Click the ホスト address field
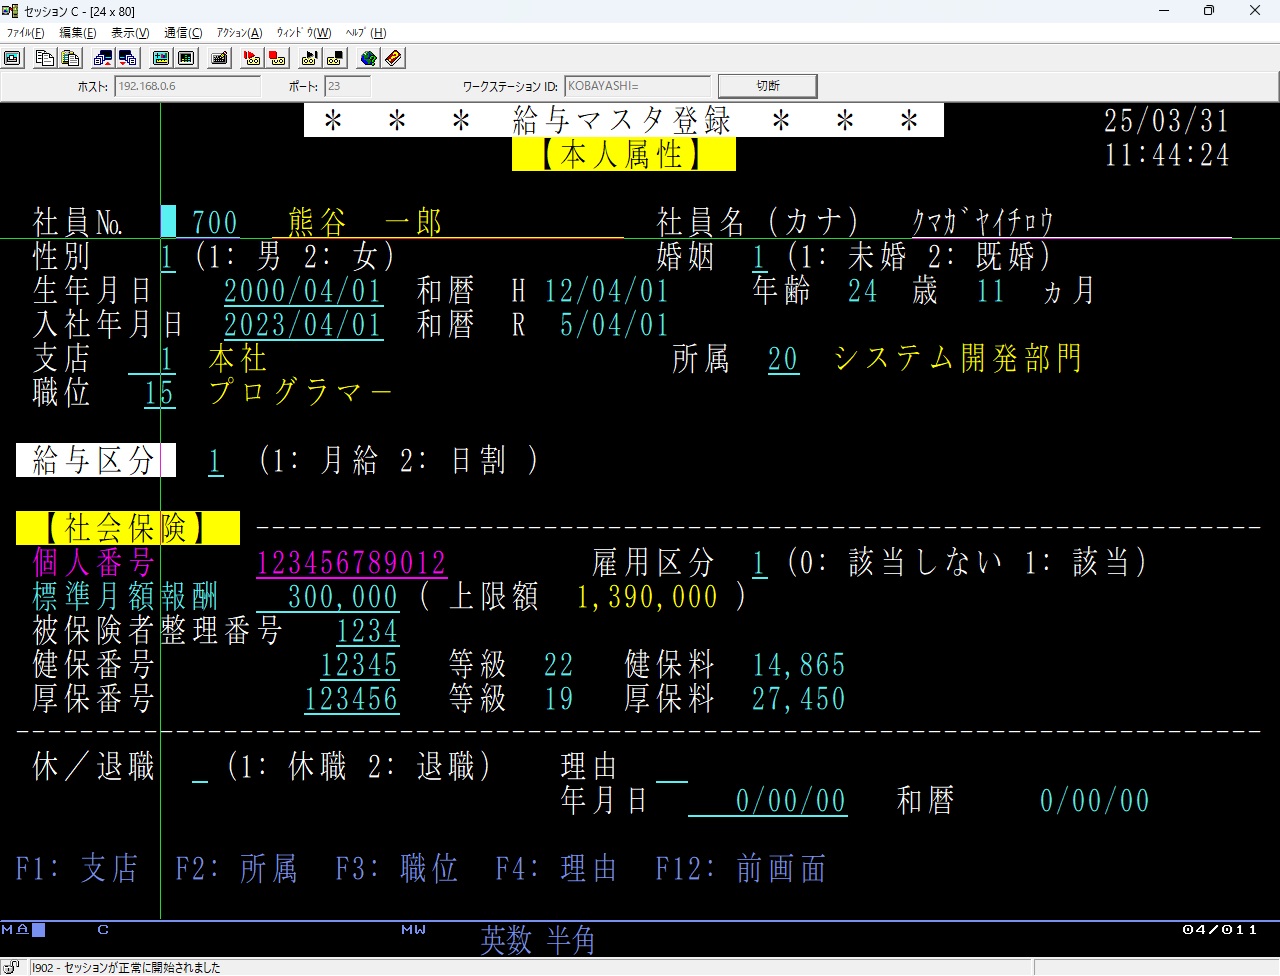The image size is (1280, 976). pos(187,87)
